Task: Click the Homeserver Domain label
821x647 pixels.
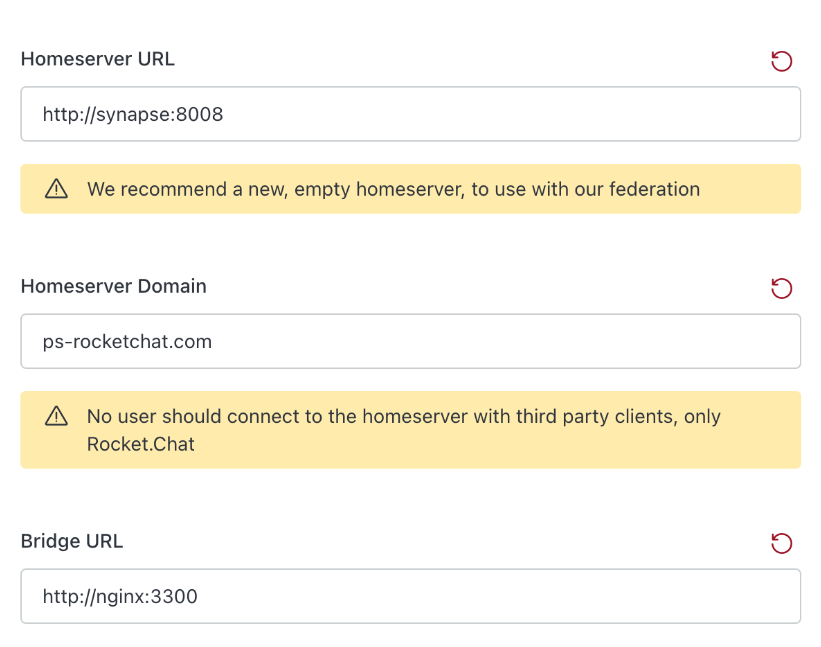Action: 113,286
